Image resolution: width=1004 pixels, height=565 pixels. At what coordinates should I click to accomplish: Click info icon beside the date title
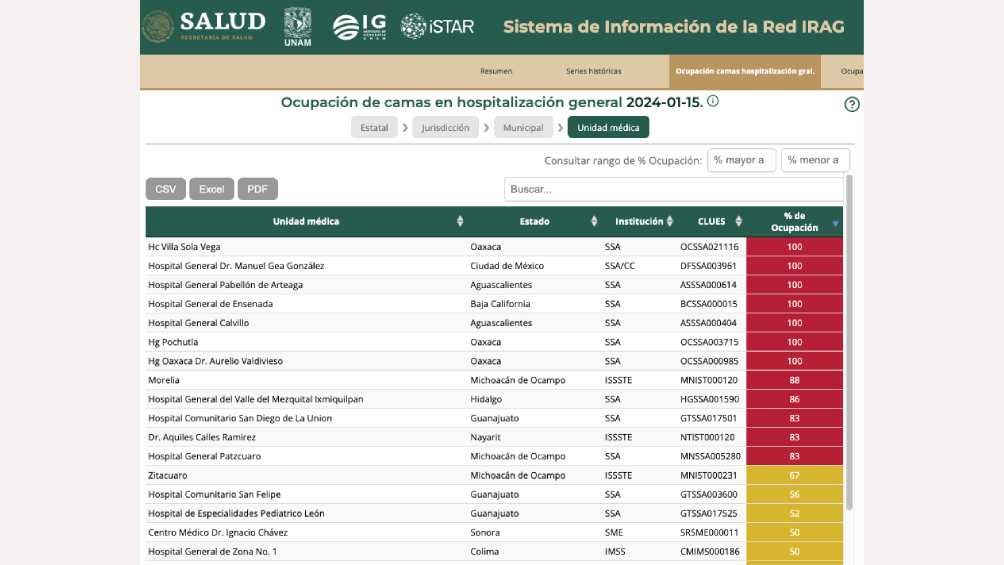coord(713,102)
